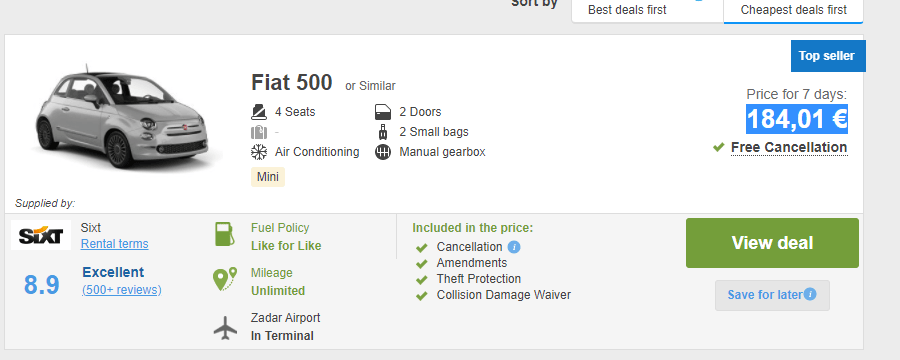Click the green fuel pump icon
Image resolution: width=900 pixels, height=360 pixels.
click(x=224, y=234)
